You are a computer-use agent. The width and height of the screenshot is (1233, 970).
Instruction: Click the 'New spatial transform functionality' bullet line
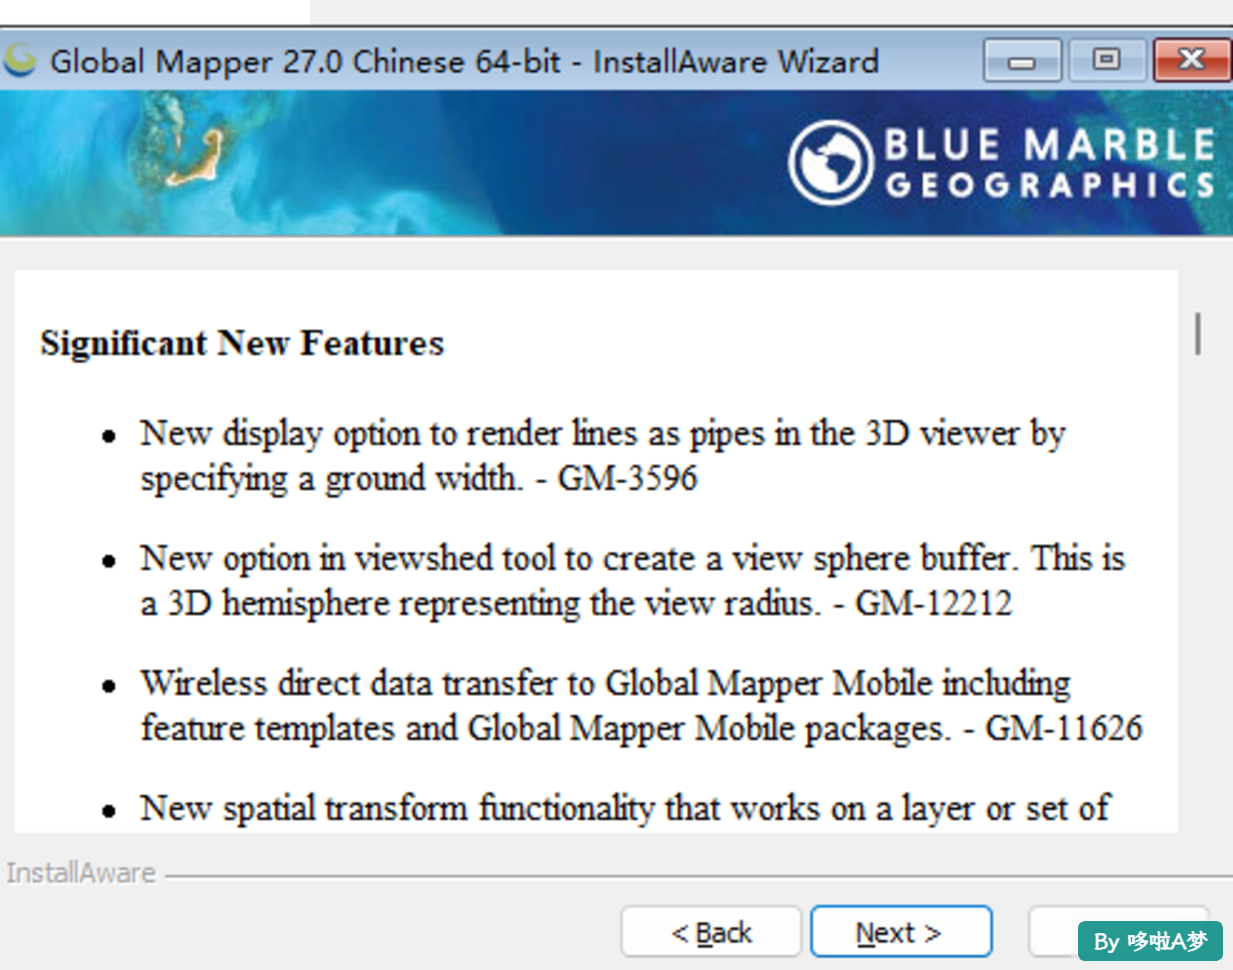coord(624,808)
